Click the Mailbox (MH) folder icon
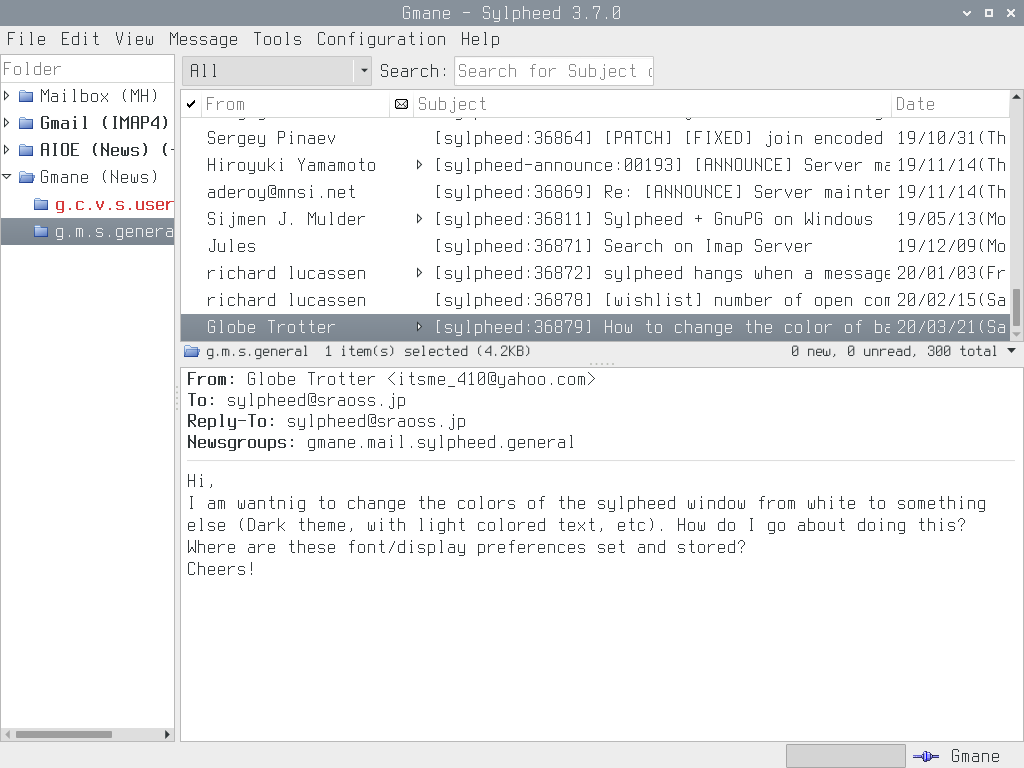Viewport: 1024px width, 768px height. [26, 96]
